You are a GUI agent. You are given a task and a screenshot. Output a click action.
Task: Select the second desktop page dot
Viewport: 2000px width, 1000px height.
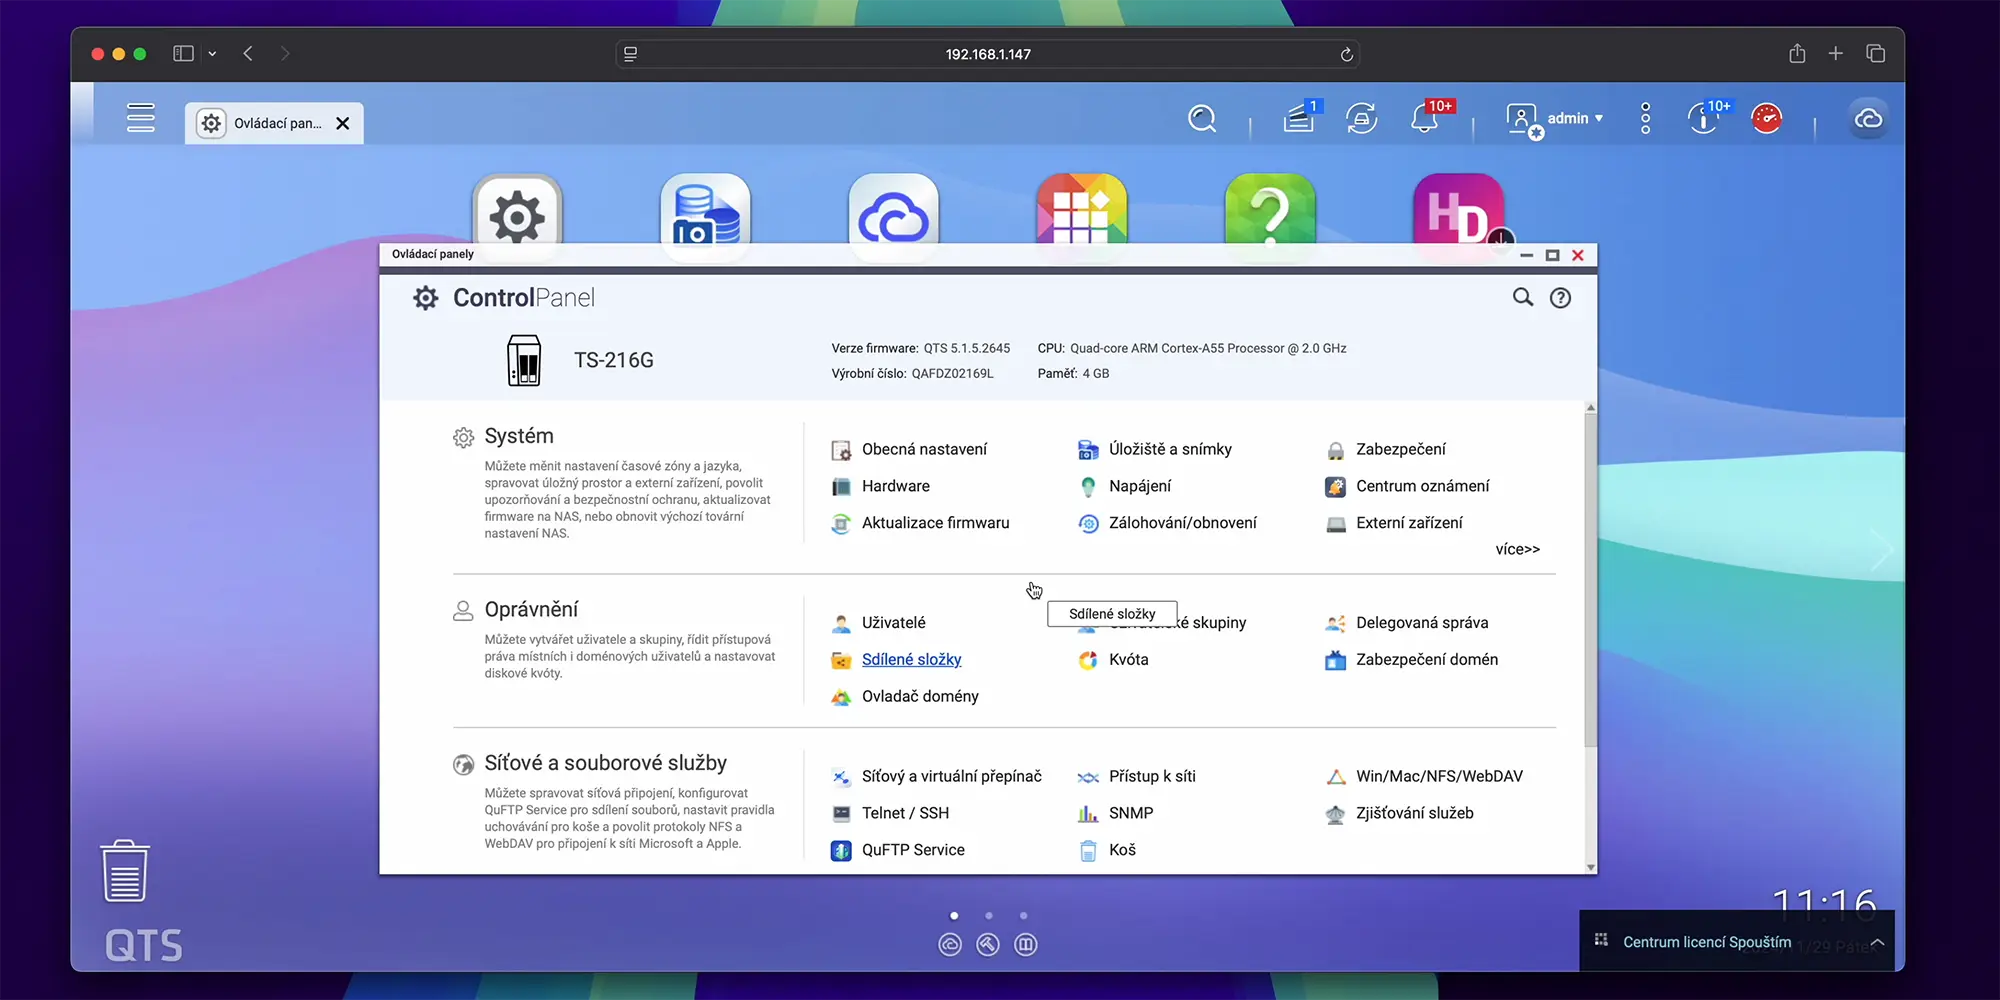[x=989, y=916]
